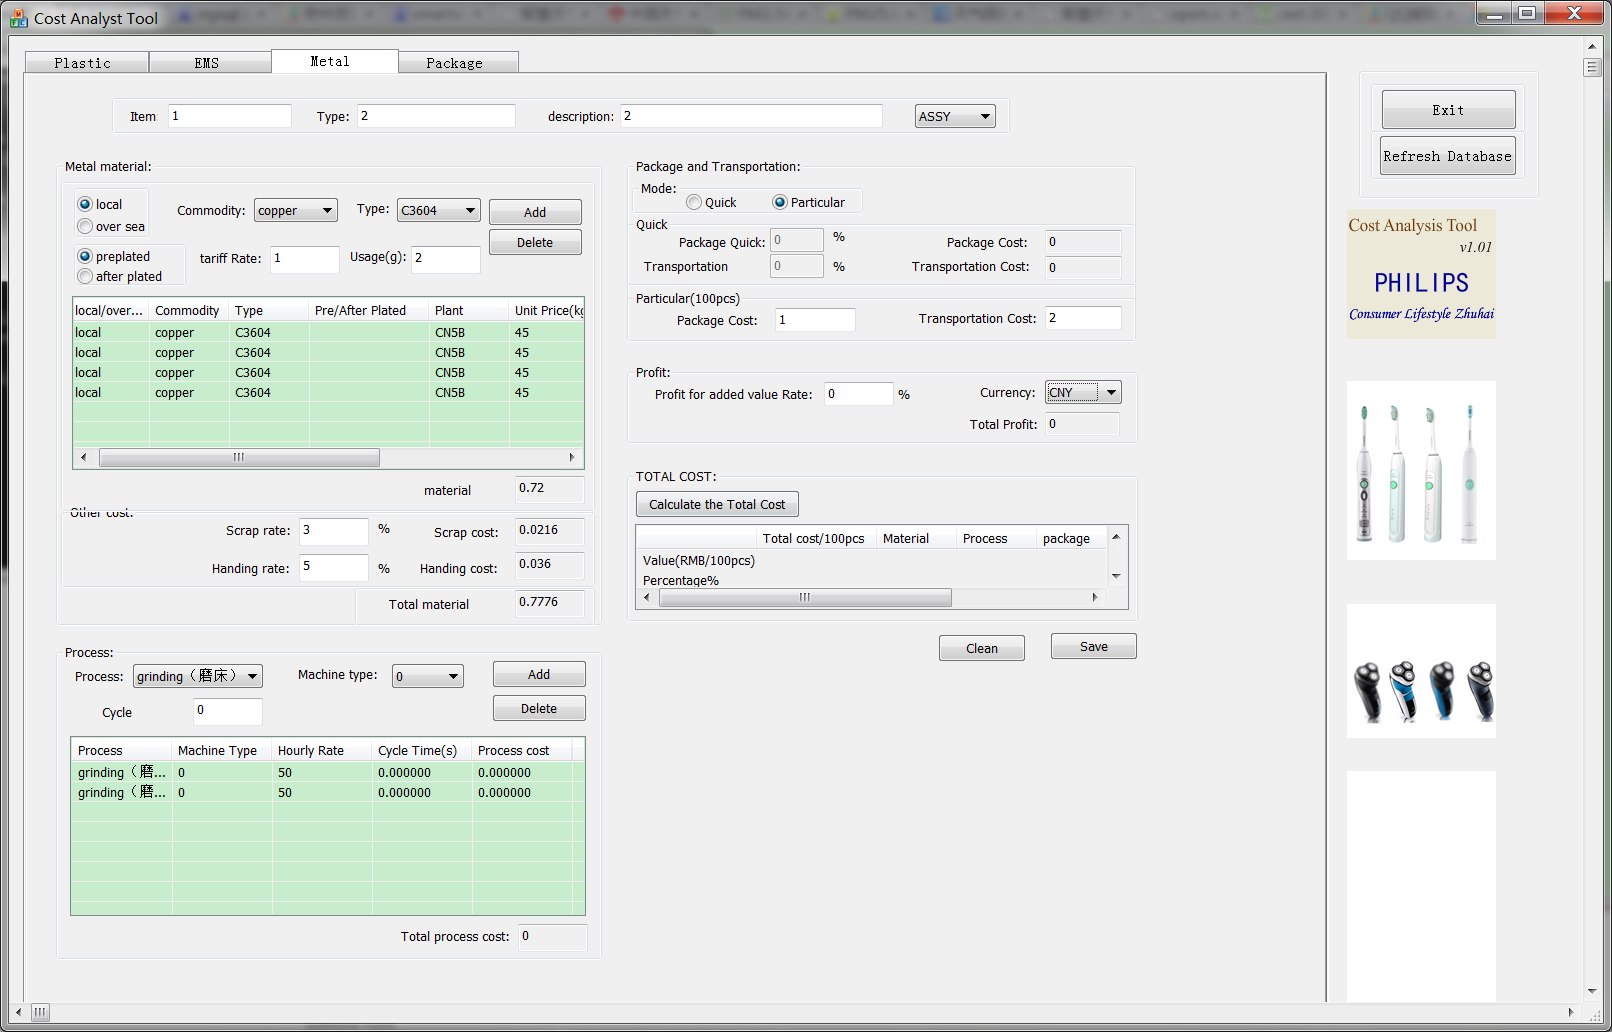Click the window vertical scrollbar up arrow
Viewport: 1612px width, 1032px height.
(1592, 46)
